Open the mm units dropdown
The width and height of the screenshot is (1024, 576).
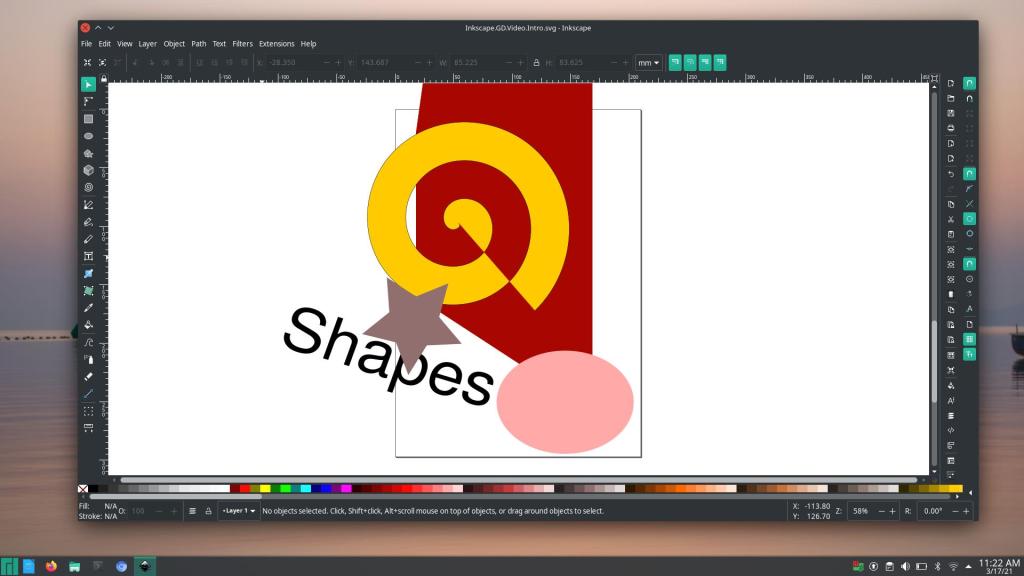pyautogui.click(x=648, y=62)
